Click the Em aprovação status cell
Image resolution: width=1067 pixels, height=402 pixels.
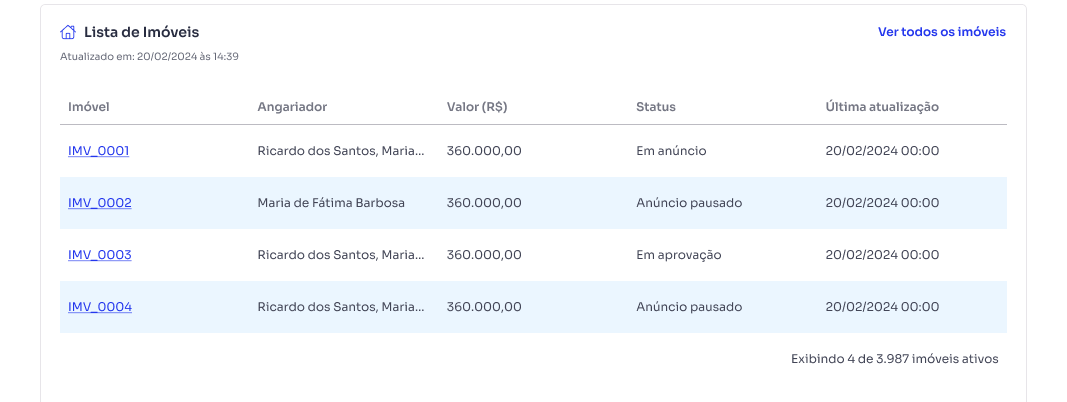click(678, 255)
